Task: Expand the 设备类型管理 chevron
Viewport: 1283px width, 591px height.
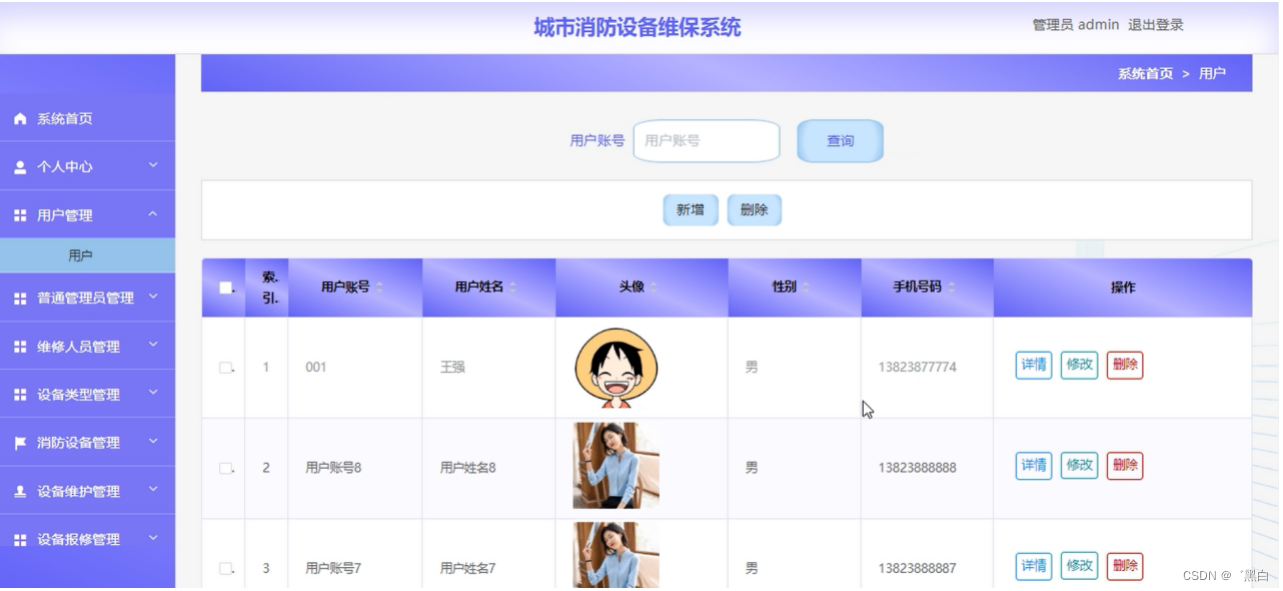Action: (x=153, y=393)
